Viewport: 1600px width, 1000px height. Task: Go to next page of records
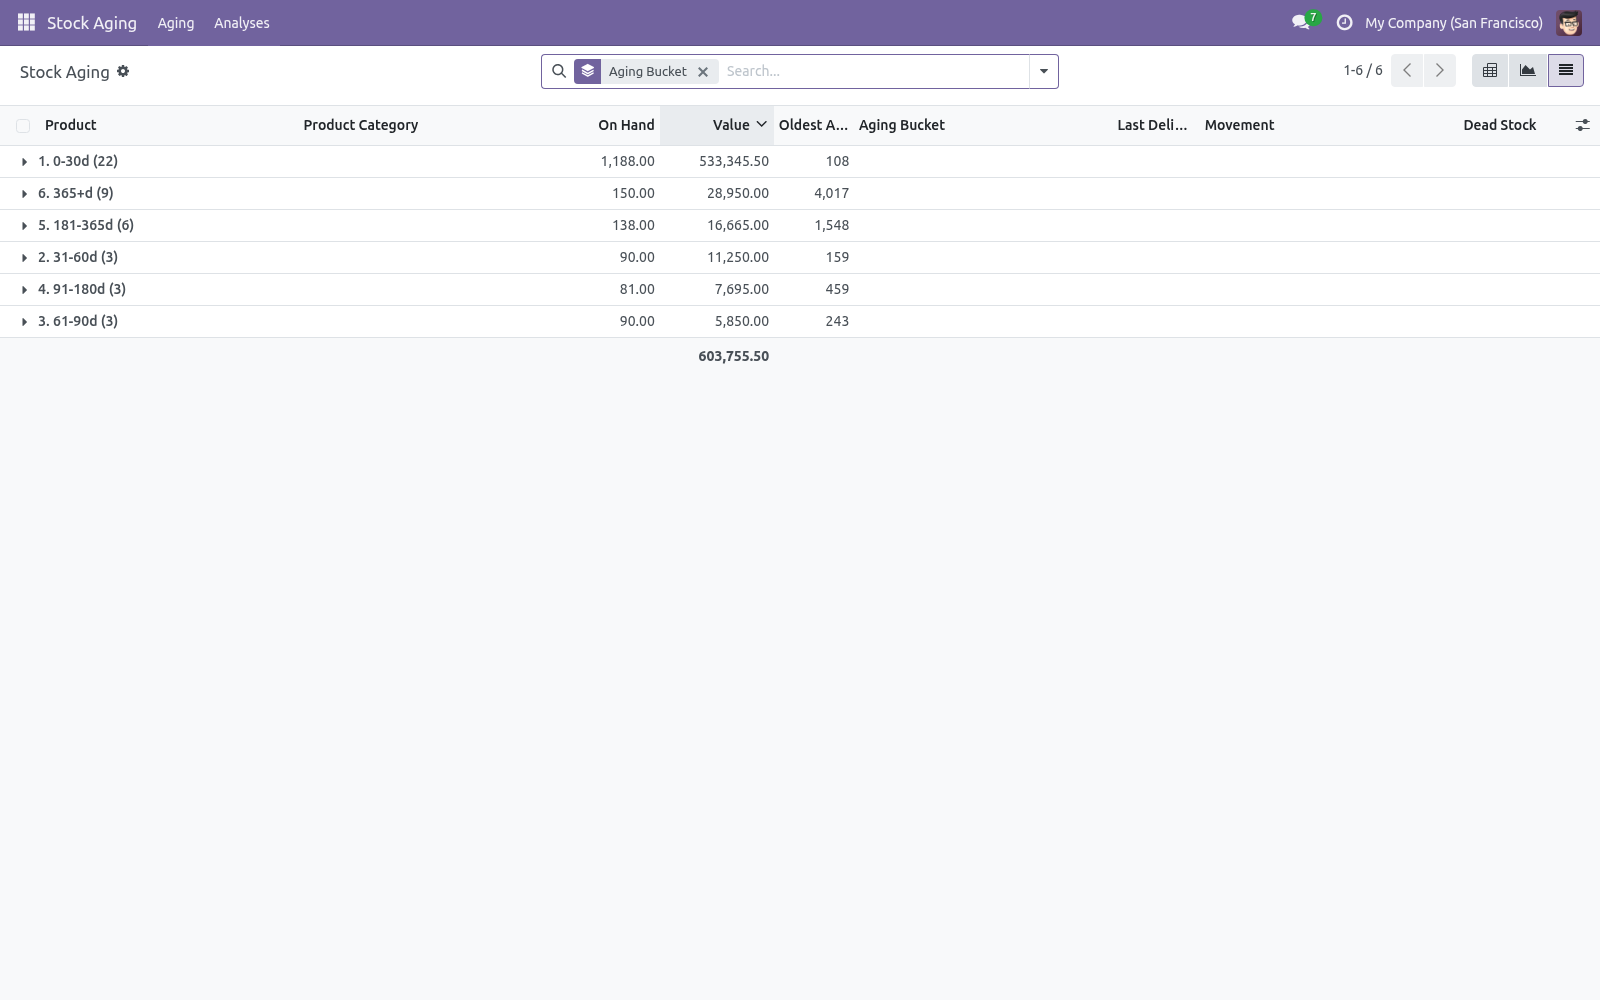pyautogui.click(x=1439, y=70)
